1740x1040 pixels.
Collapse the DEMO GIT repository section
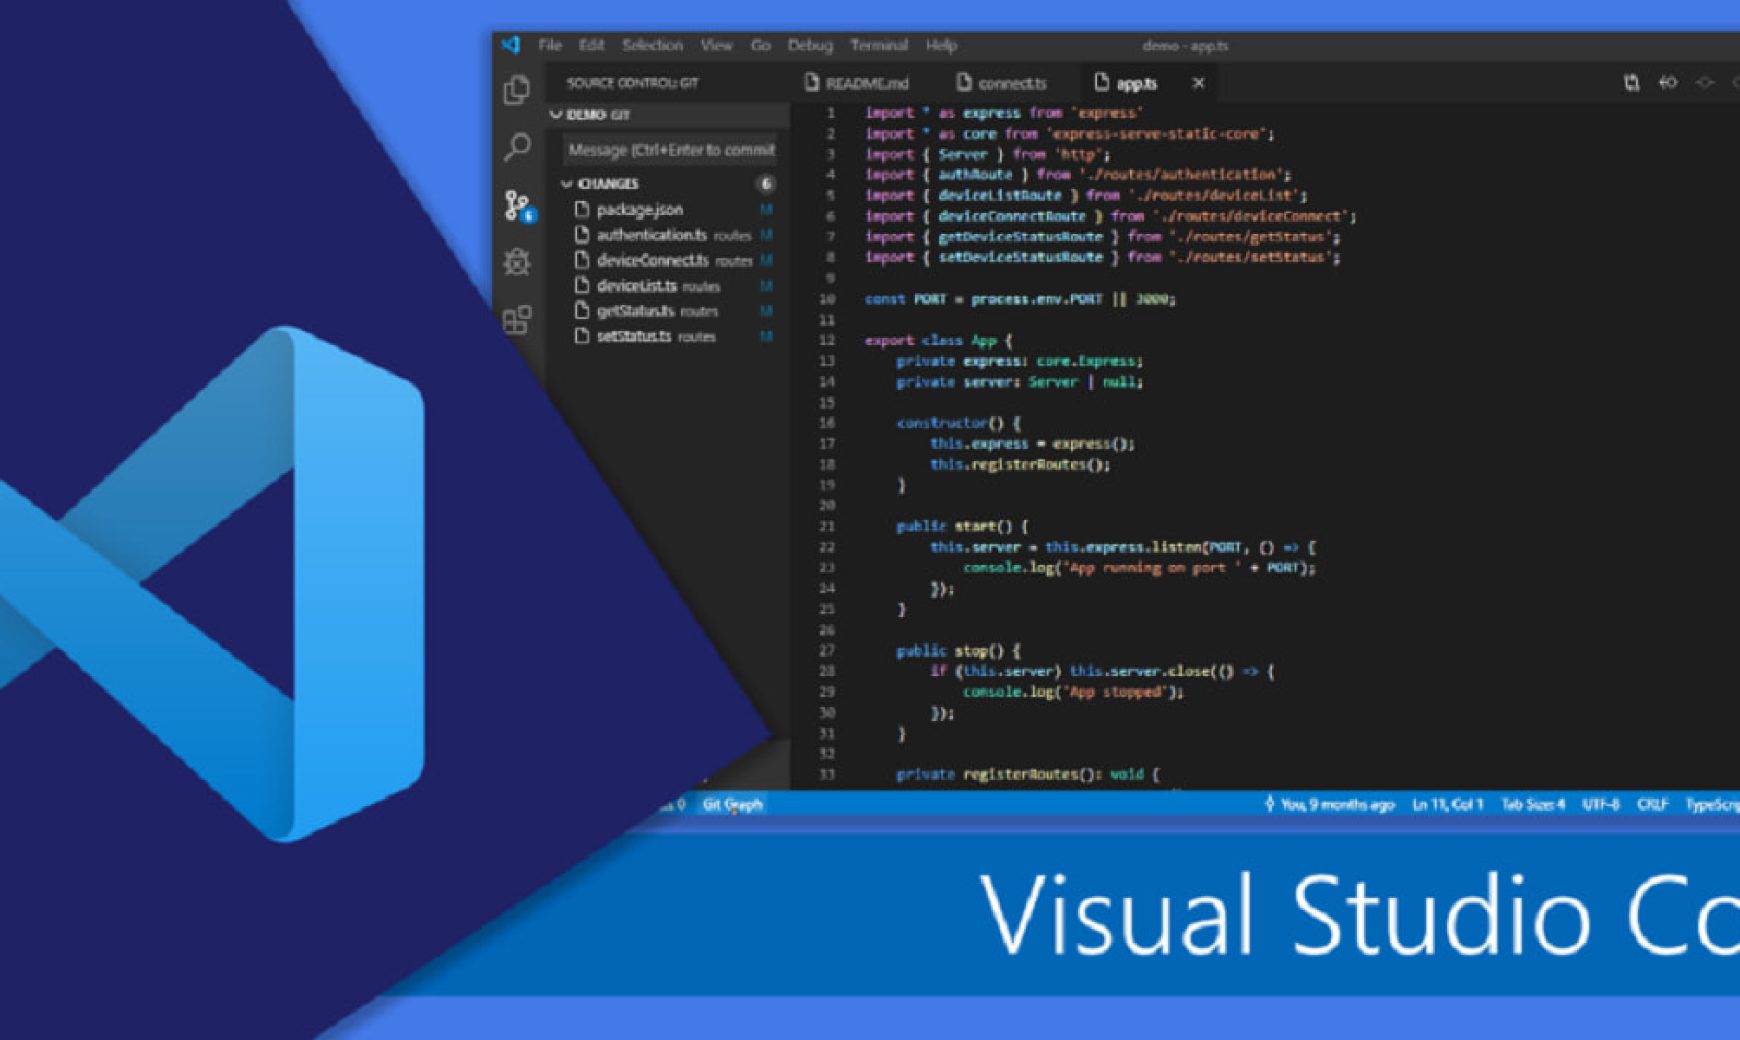[x=556, y=115]
